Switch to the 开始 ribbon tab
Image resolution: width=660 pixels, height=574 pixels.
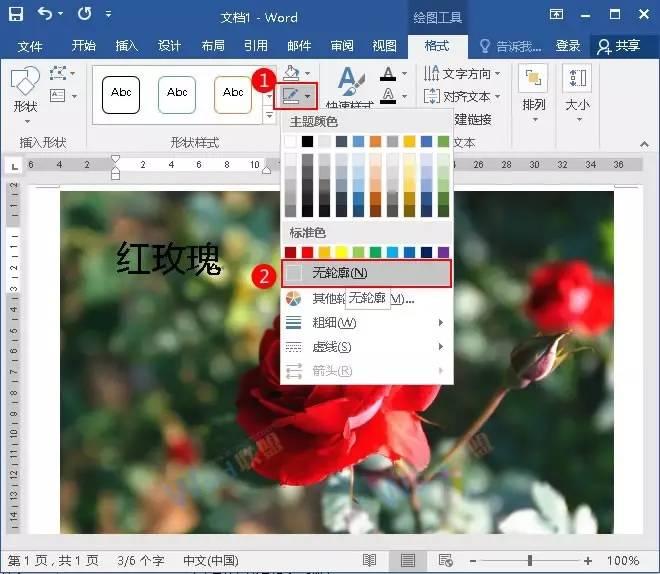tap(83, 45)
